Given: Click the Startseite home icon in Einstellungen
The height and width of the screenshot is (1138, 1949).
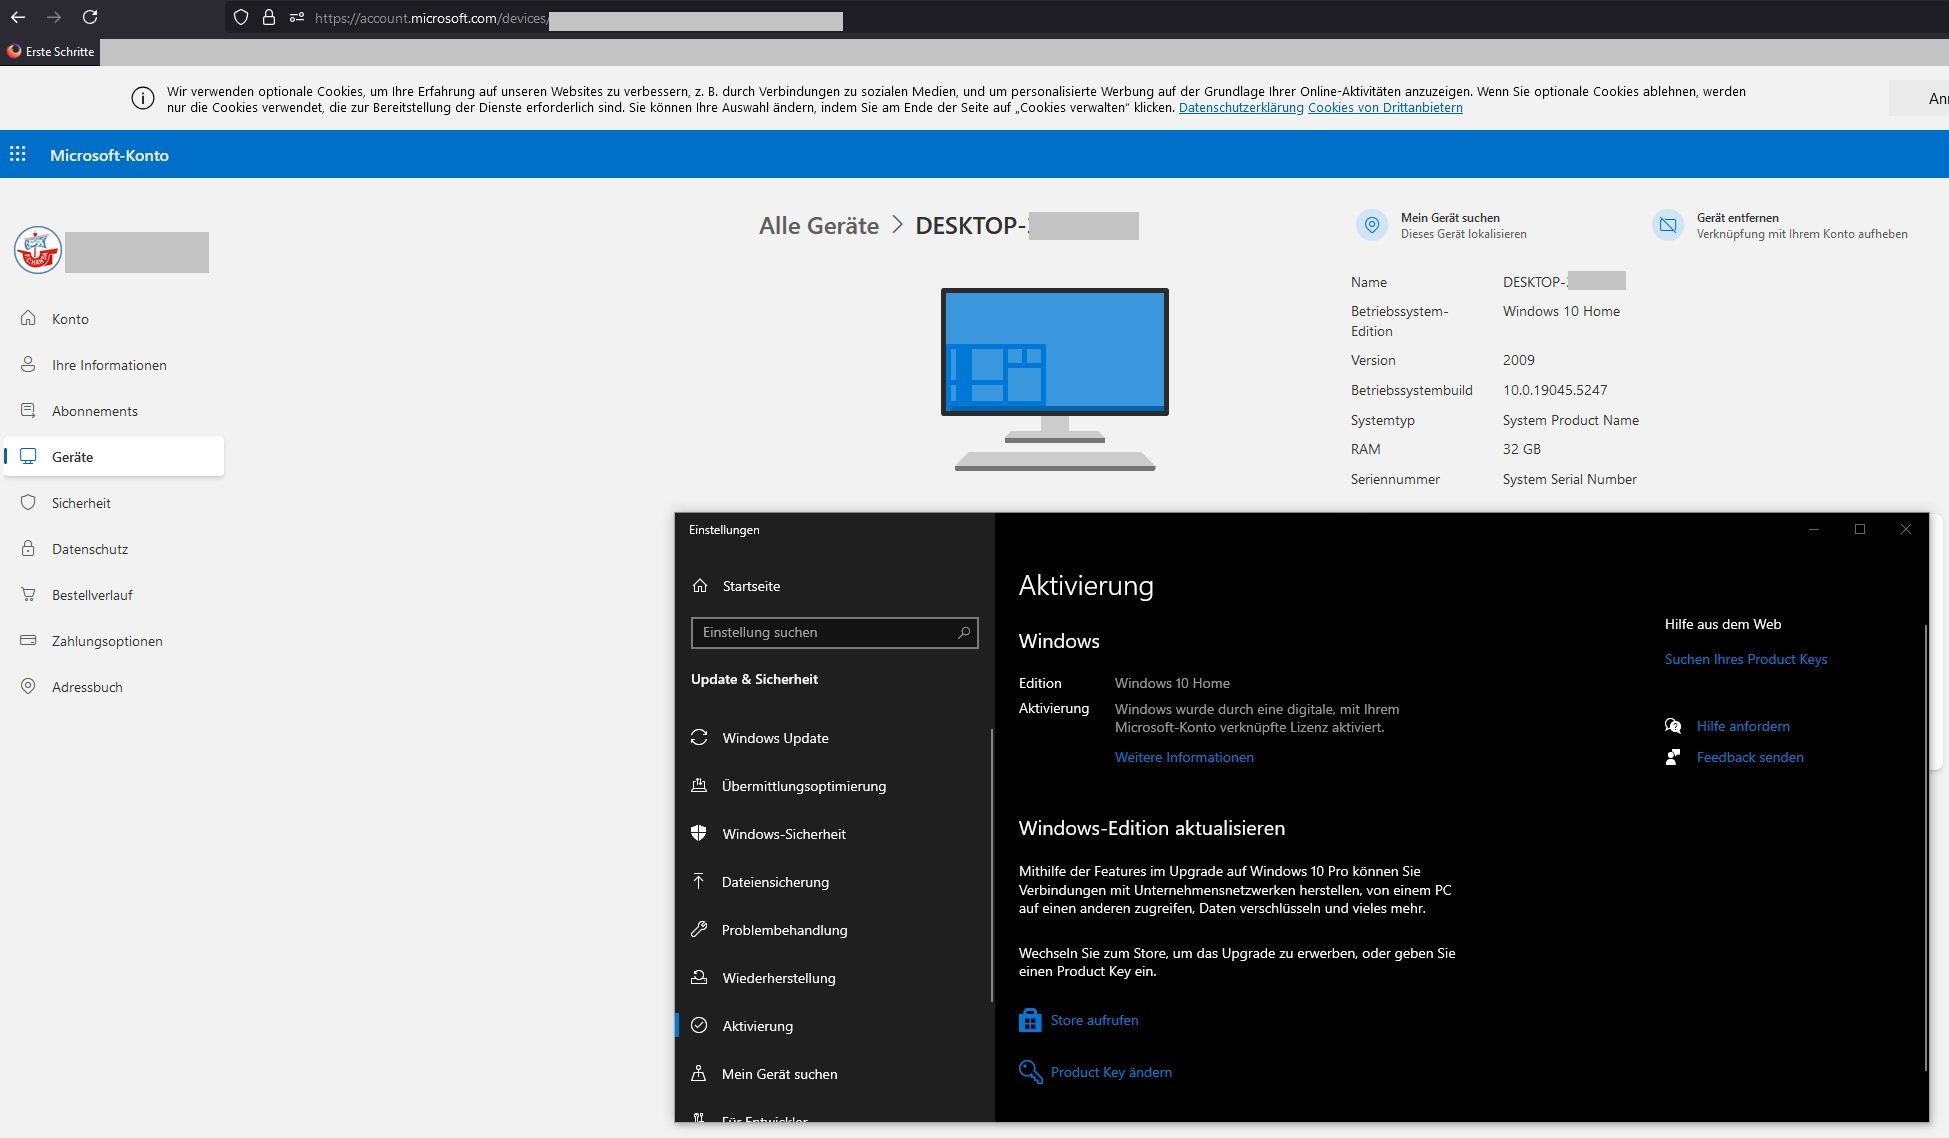Looking at the screenshot, I should 700,586.
